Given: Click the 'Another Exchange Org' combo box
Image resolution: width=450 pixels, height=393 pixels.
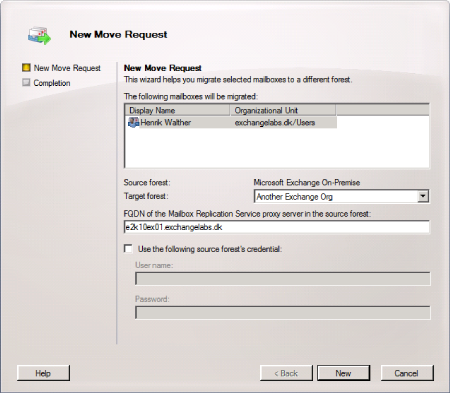Looking at the screenshot, I should 341,196.
